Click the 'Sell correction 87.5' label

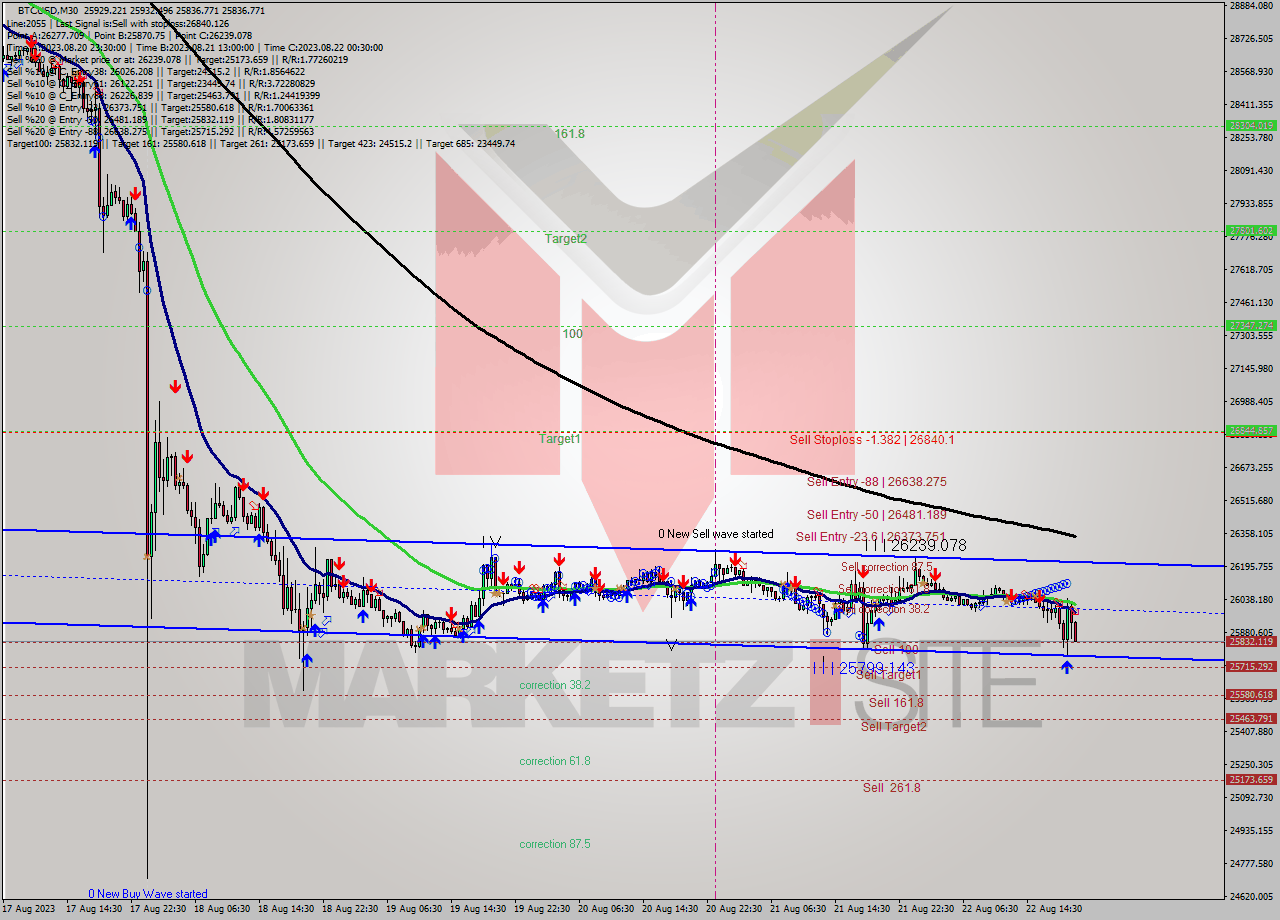pos(886,567)
